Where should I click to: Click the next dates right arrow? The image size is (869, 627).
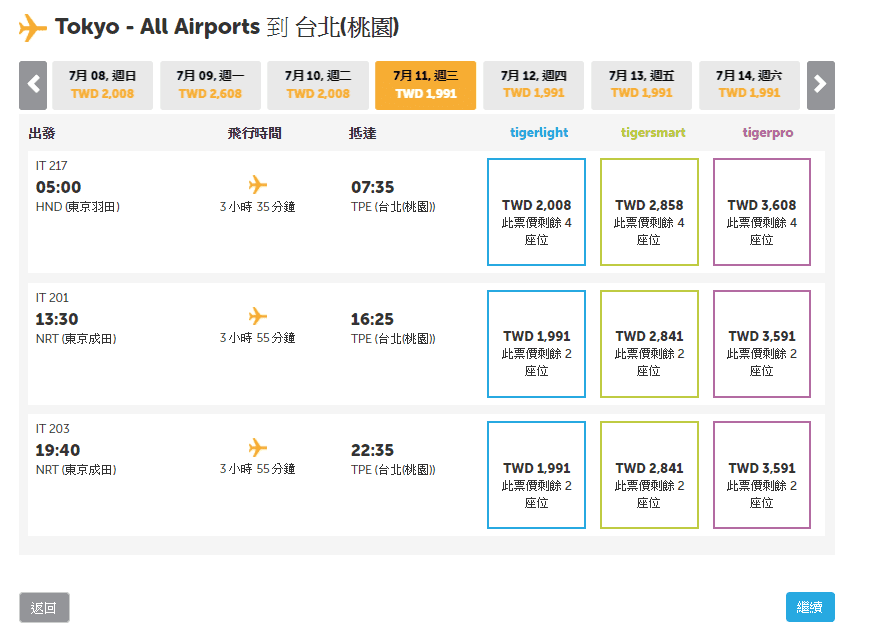pyautogui.click(x=820, y=85)
